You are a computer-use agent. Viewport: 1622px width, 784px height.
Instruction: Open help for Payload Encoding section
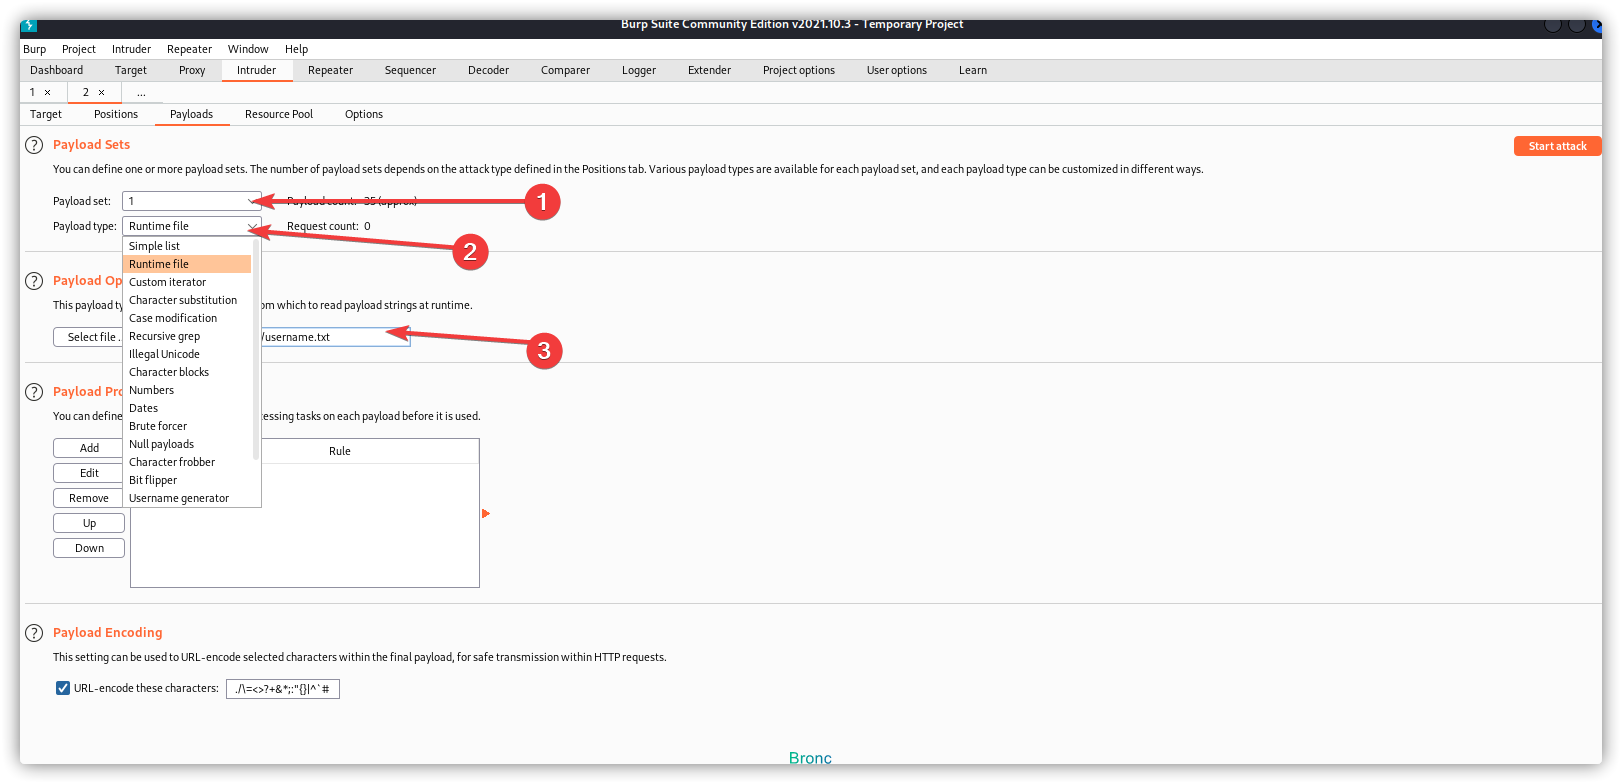click(34, 633)
